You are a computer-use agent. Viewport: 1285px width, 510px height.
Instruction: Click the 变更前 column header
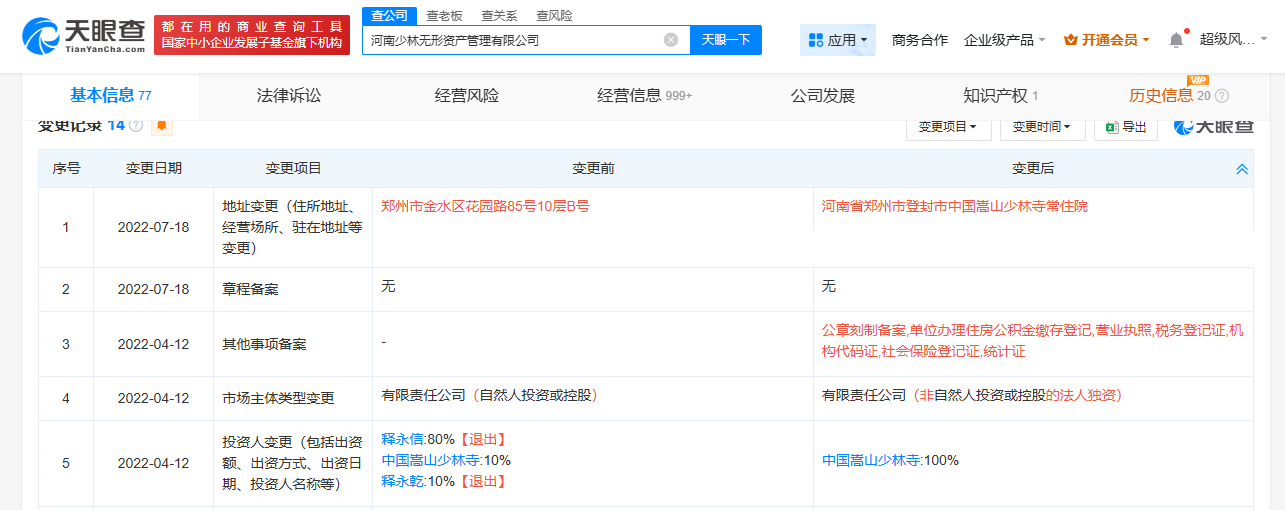[593, 169]
